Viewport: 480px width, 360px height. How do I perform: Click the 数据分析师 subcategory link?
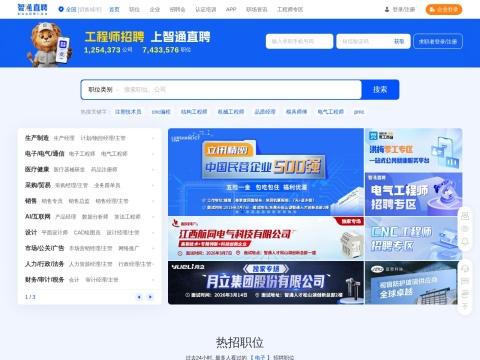[x=95, y=217]
